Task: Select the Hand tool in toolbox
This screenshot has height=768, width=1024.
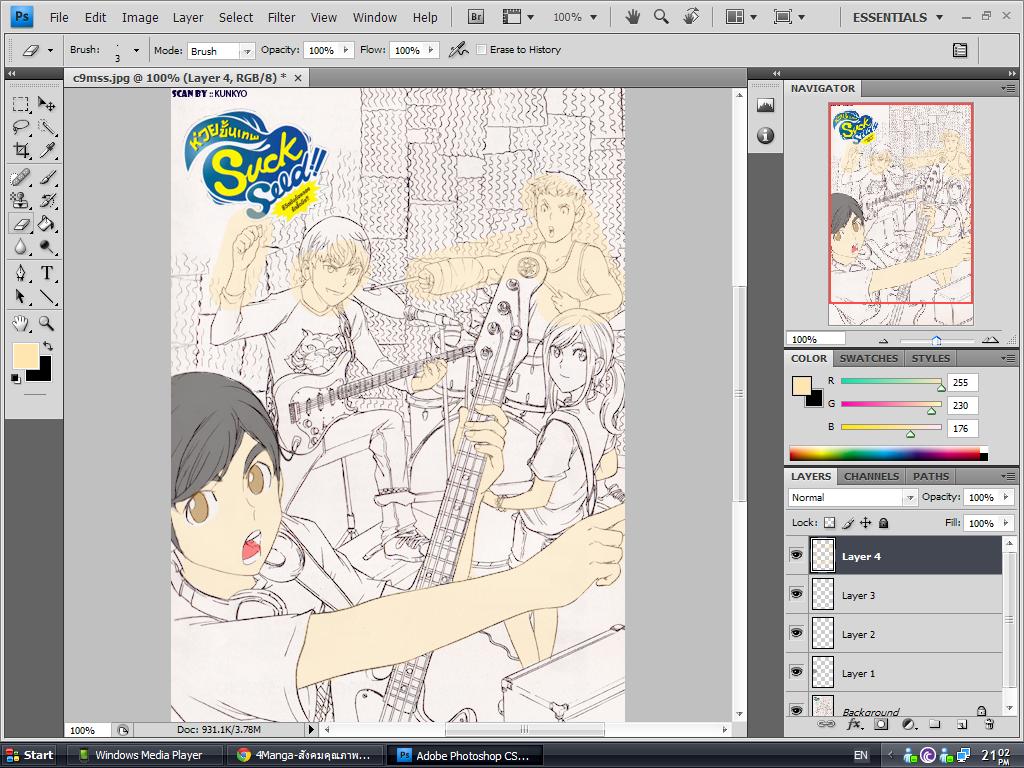Action: (21, 323)
